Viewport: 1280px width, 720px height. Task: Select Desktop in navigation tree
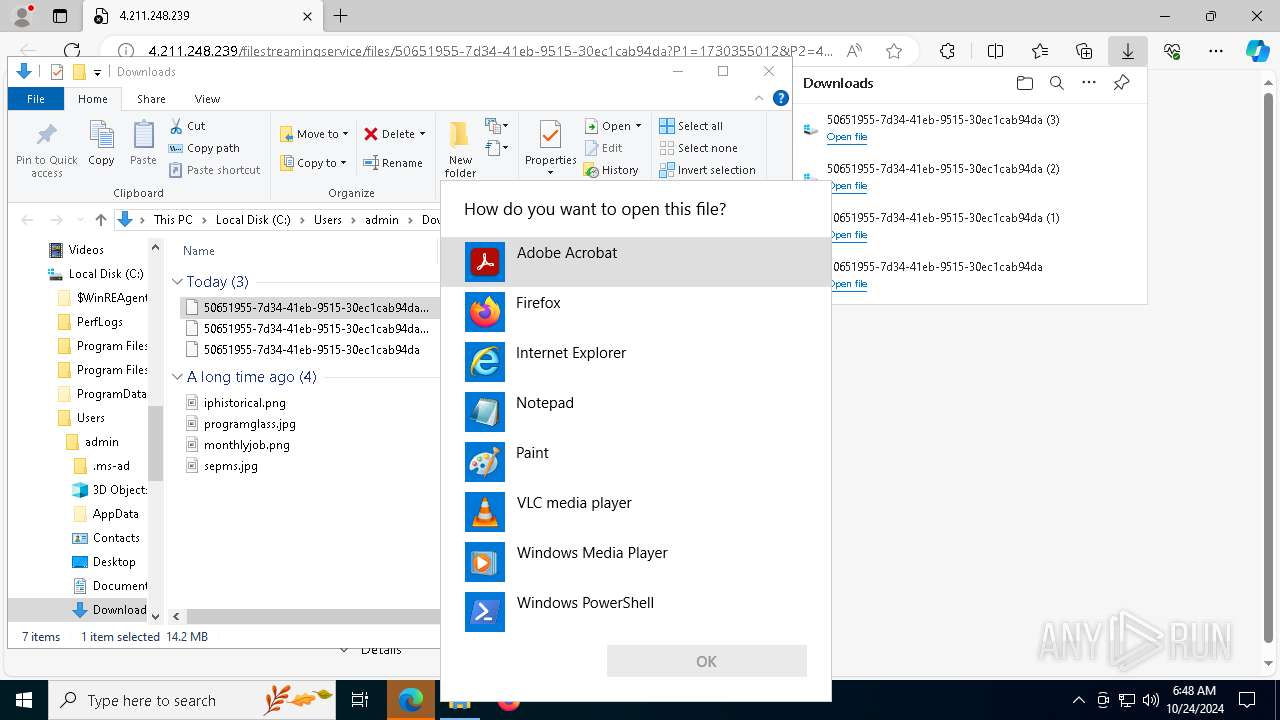pyautogui.click(x=113, y=562)
